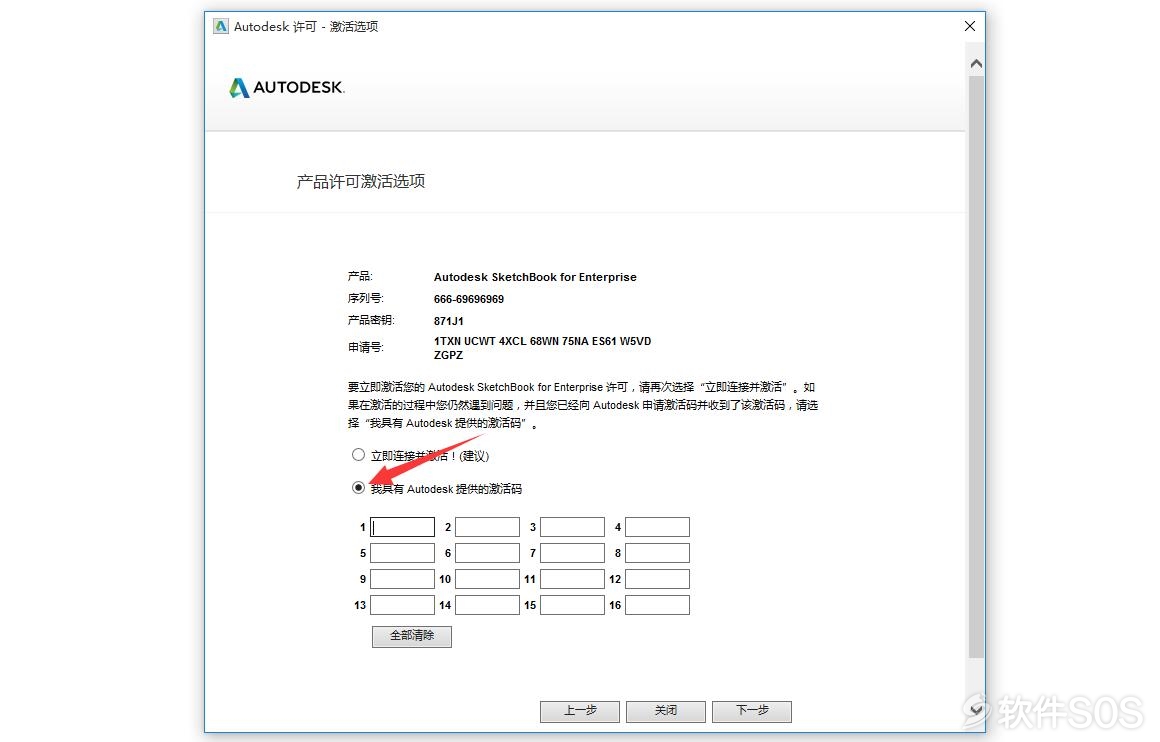Click the Autodesk title bar app icon
This screenshot has height=742, width=1160.
(220, 27)
